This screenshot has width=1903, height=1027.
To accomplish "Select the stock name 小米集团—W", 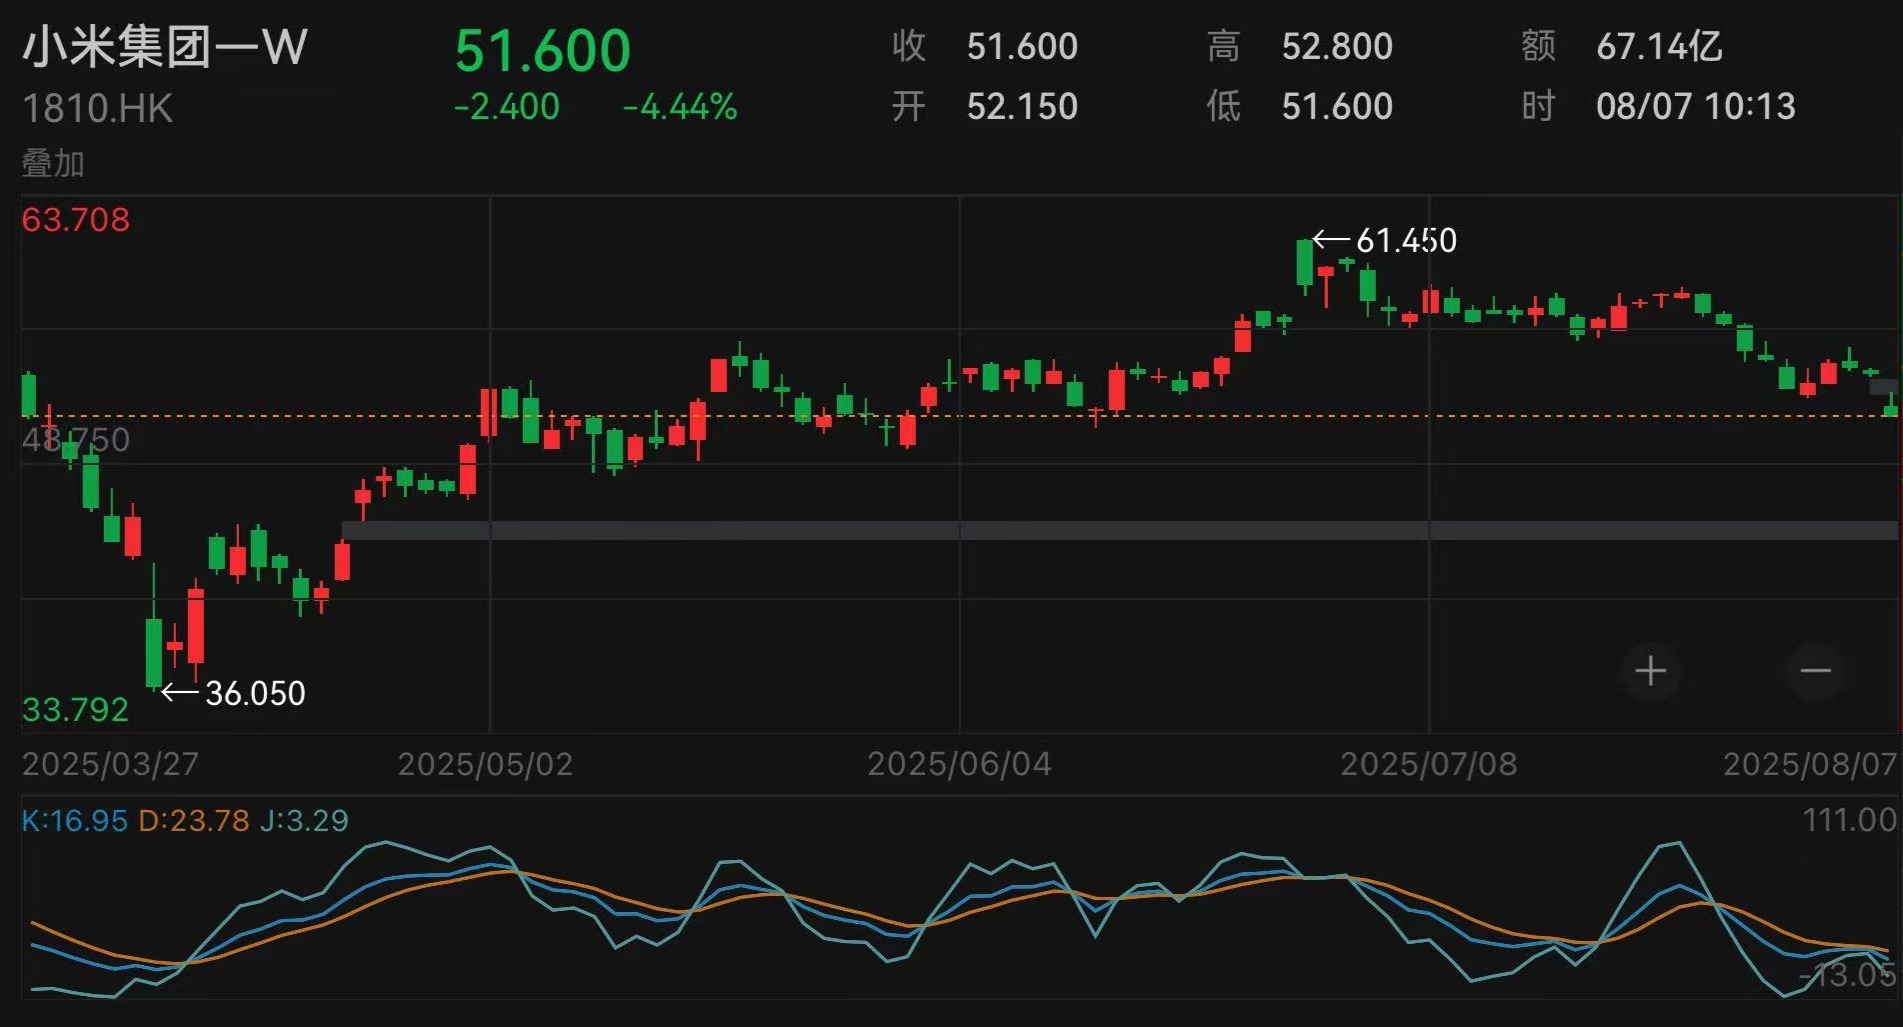I will [x=164, y=47].
